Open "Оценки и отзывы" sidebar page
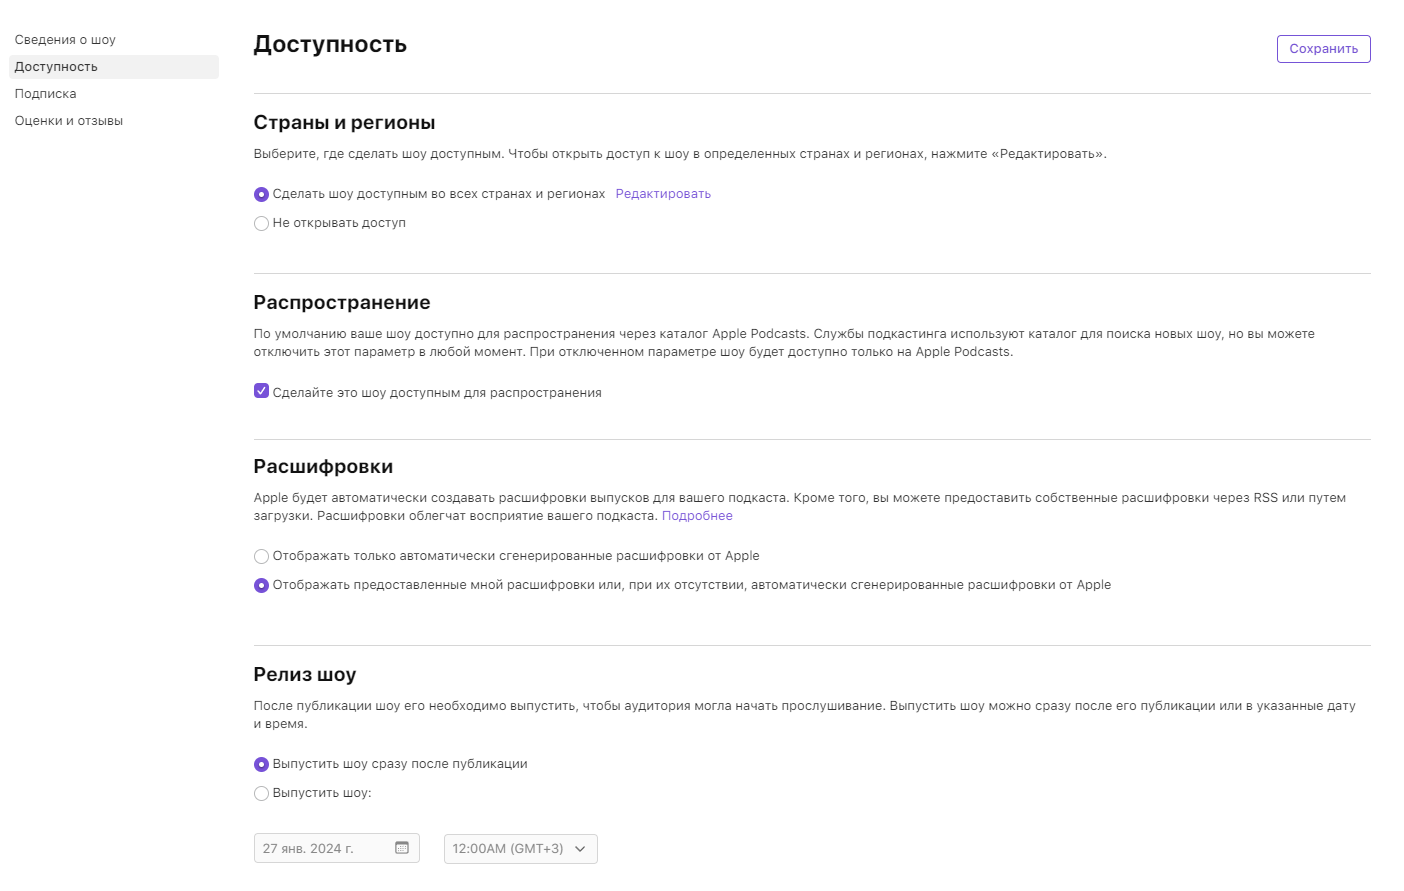 point(68,121)
